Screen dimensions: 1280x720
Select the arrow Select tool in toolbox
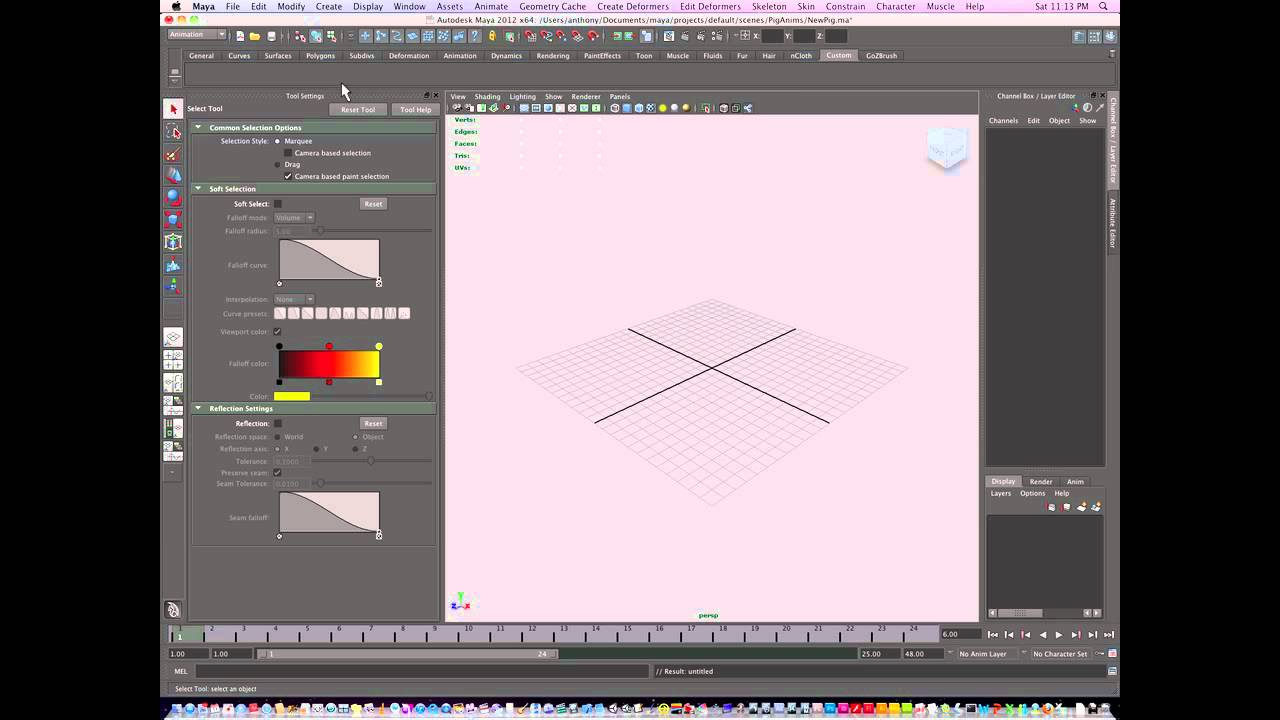tap(173, 109)
